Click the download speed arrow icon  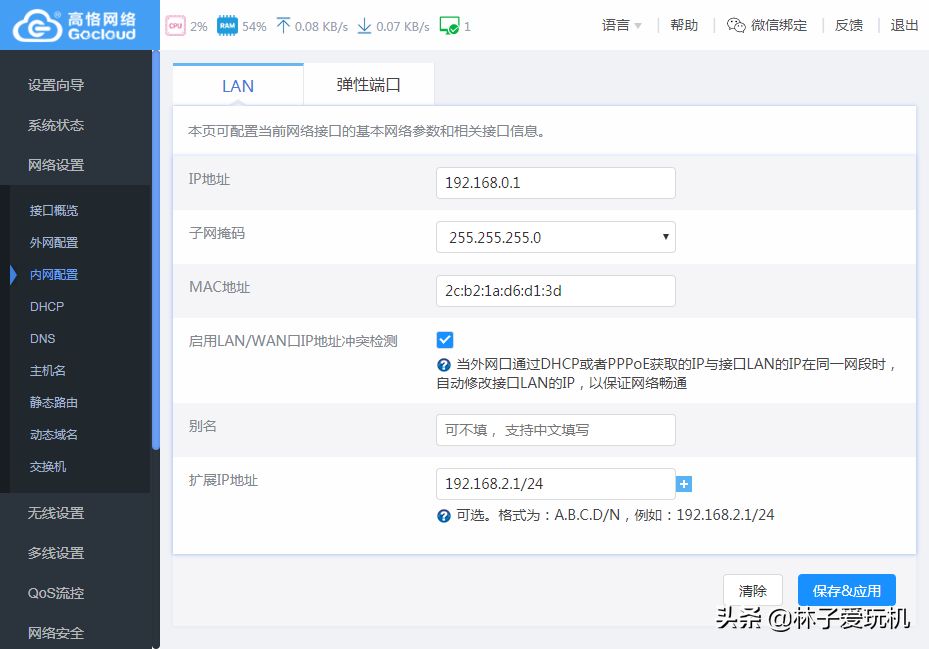coord(364,26)
